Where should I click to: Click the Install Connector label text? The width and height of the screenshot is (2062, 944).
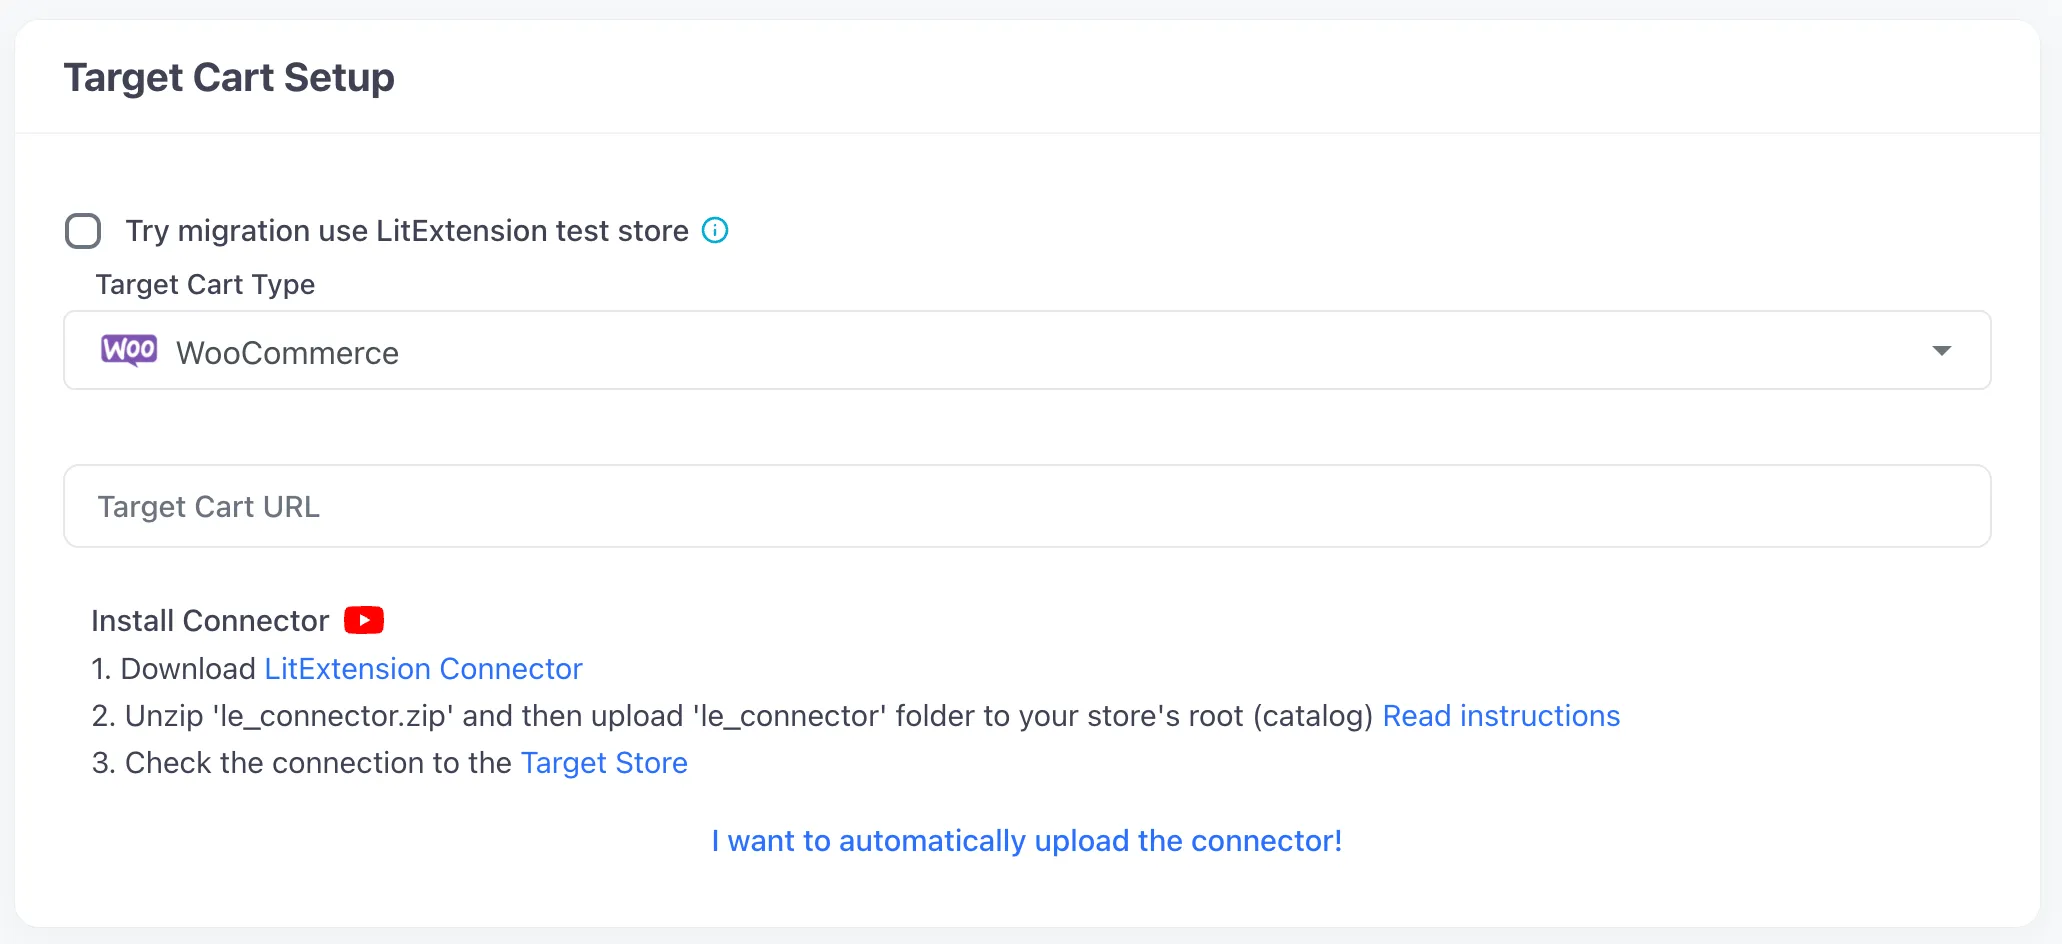pos(210,620)
